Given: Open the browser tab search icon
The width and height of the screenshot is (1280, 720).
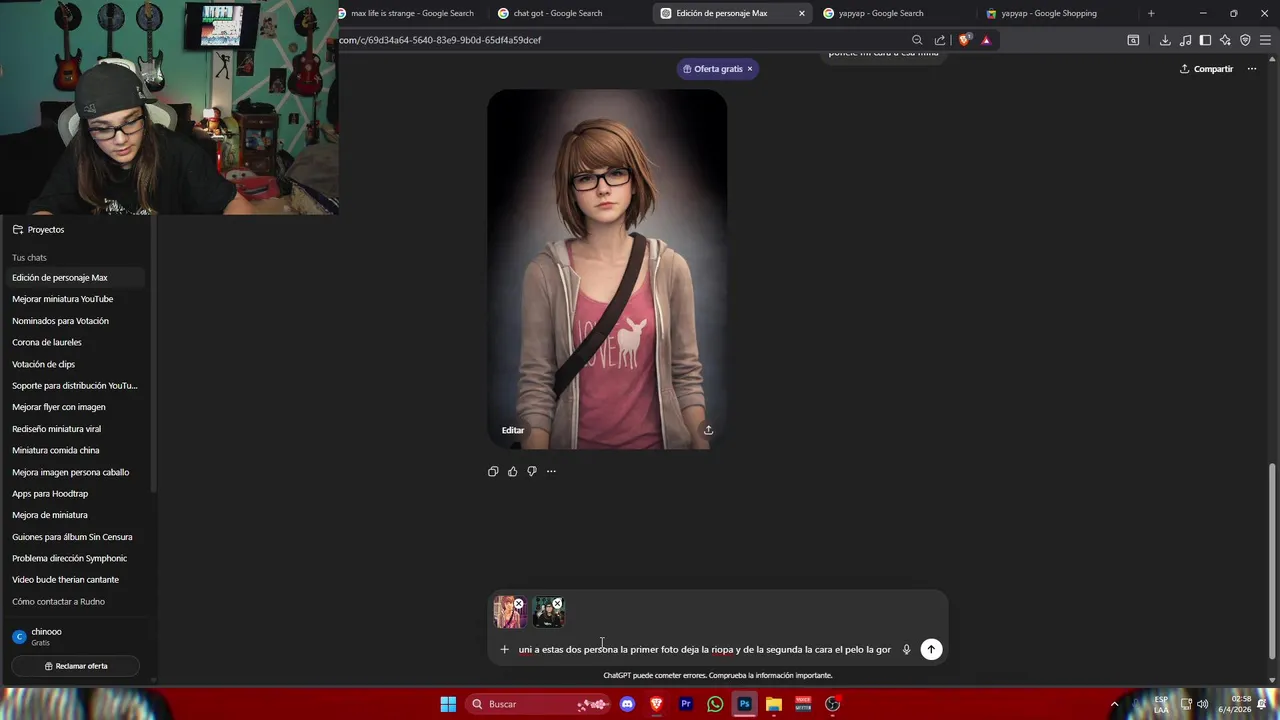Looking at the screenshot, I should coord(1133,40).
